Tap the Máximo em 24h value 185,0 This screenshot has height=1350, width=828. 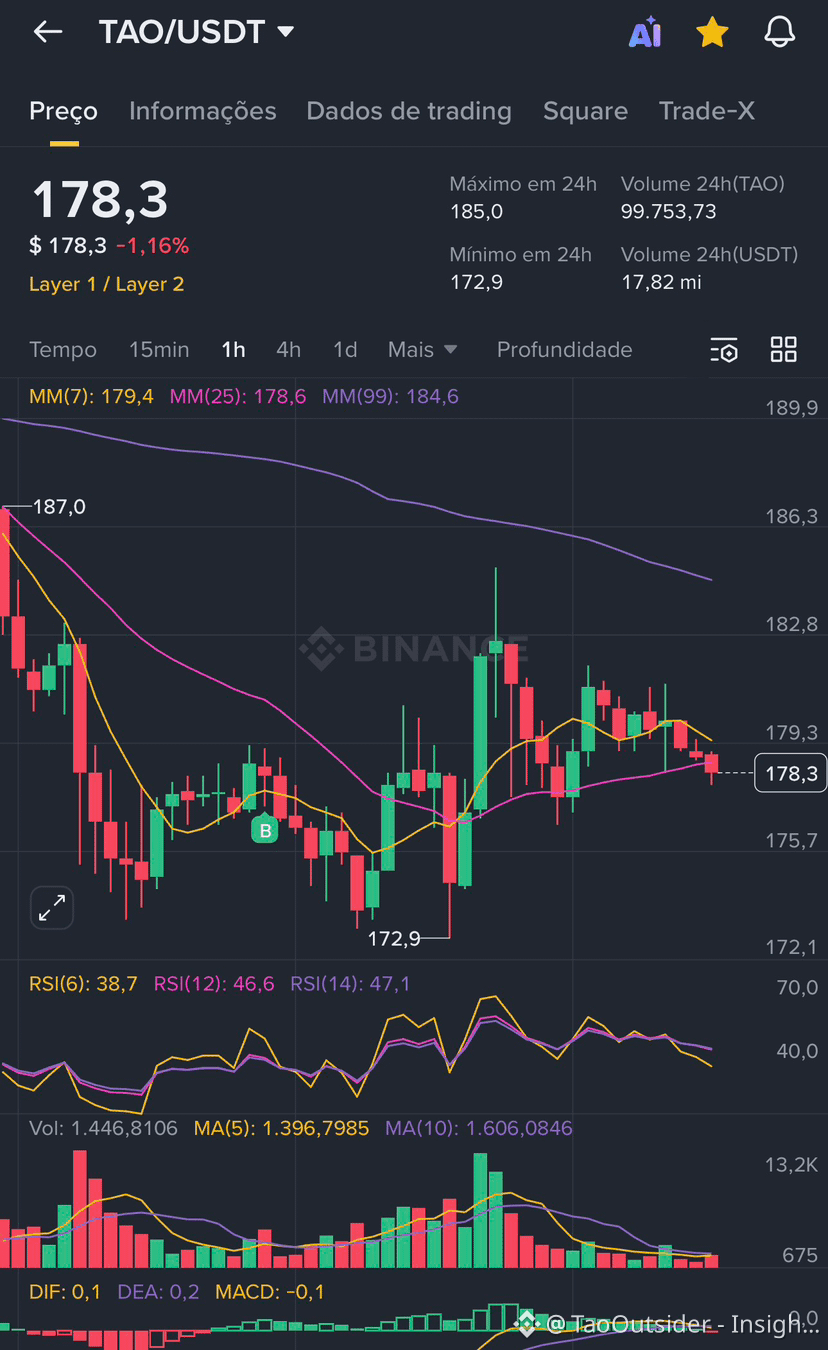point(476,211)
